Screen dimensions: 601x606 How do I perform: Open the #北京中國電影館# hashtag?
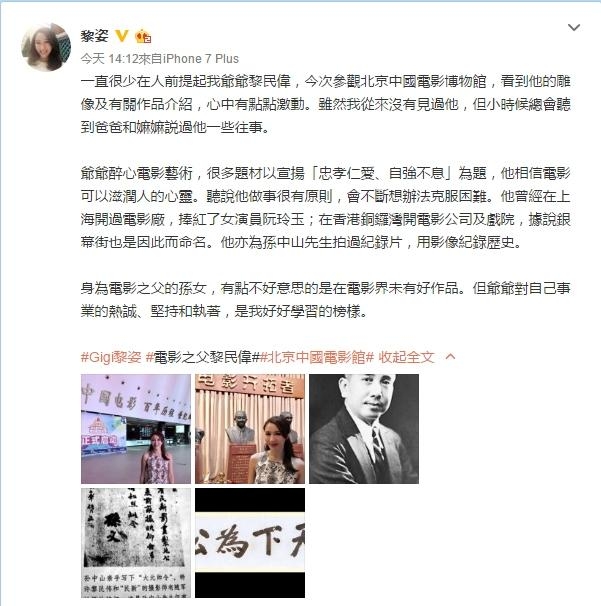click(317, 357)
